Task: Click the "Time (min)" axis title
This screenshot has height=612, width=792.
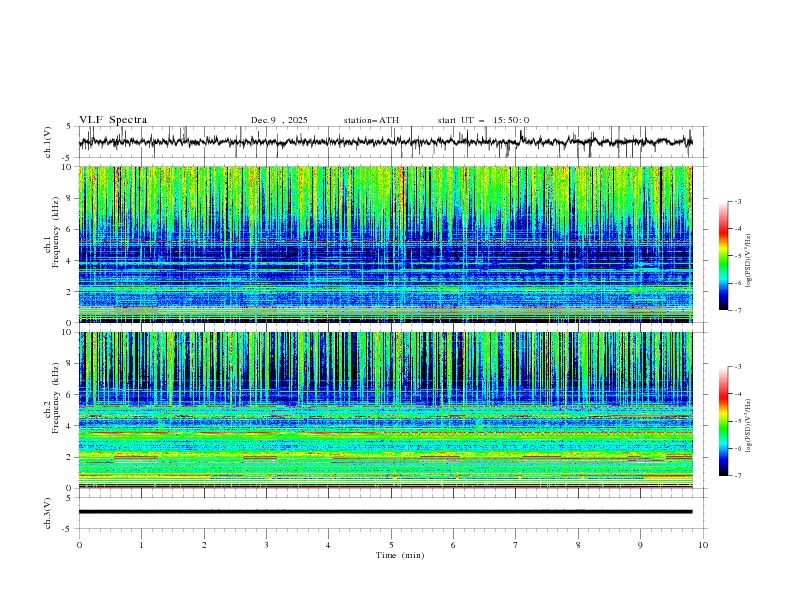Action: (x=400, y=555)
